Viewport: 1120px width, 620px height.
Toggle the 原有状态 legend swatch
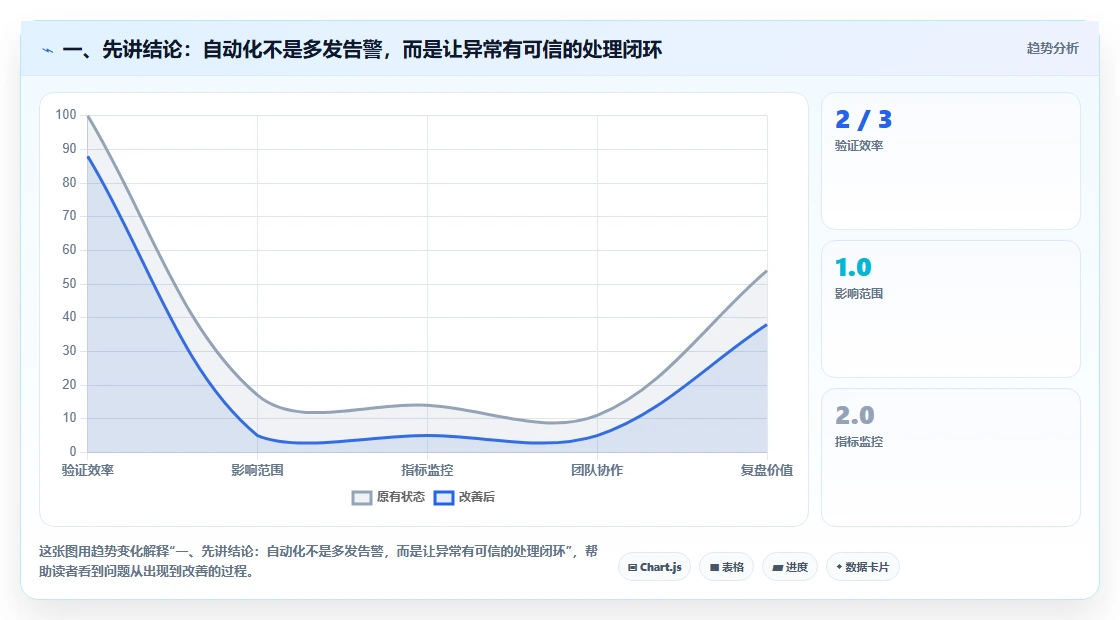[x=362, y=497]
